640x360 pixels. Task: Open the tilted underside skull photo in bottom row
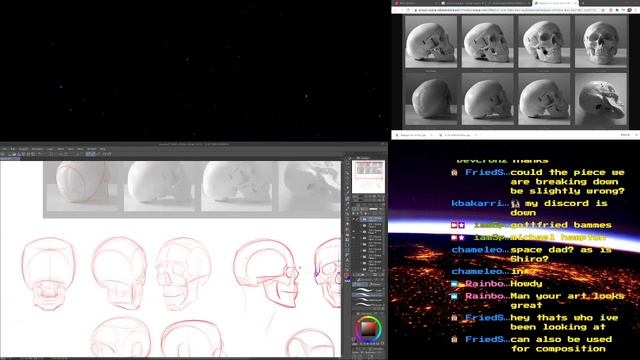(601, 99)
